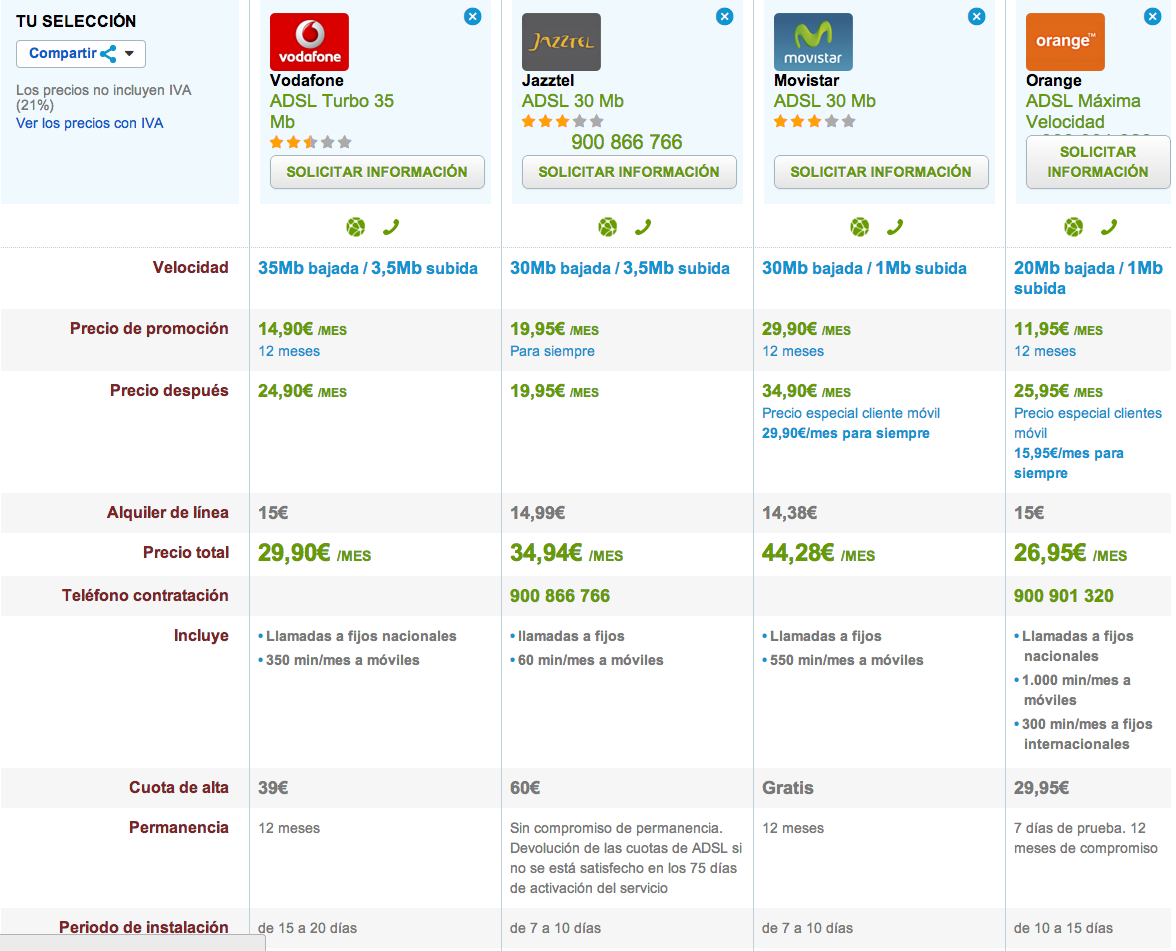Click Movistar 'Gratis' signup fee
This screenshot has height=951, width=1176.
(x=788, y=788)
